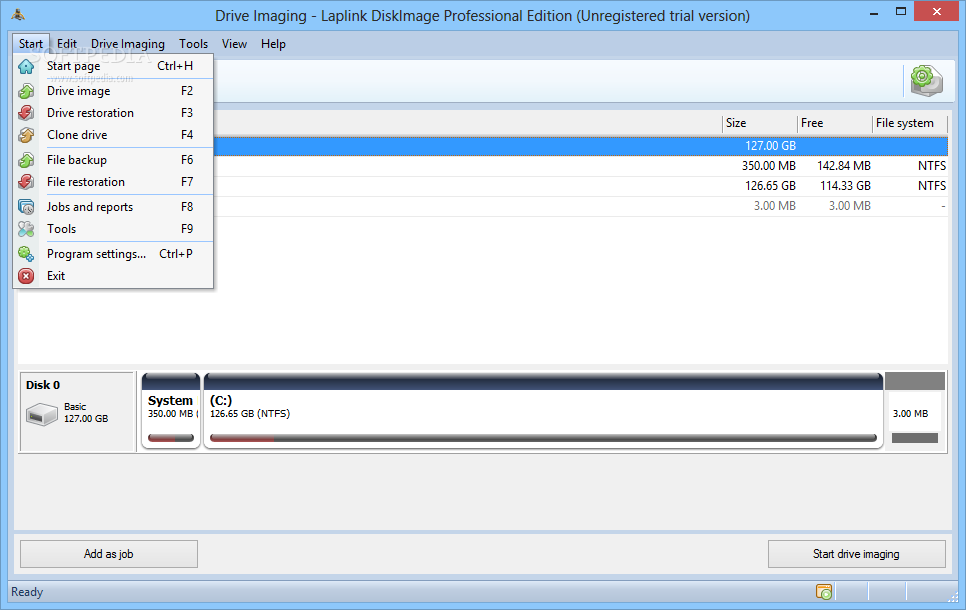This screenshot has height=610, width=966.
Task: Select the 126.65 GB NTFS partition row
Action: 580,186
